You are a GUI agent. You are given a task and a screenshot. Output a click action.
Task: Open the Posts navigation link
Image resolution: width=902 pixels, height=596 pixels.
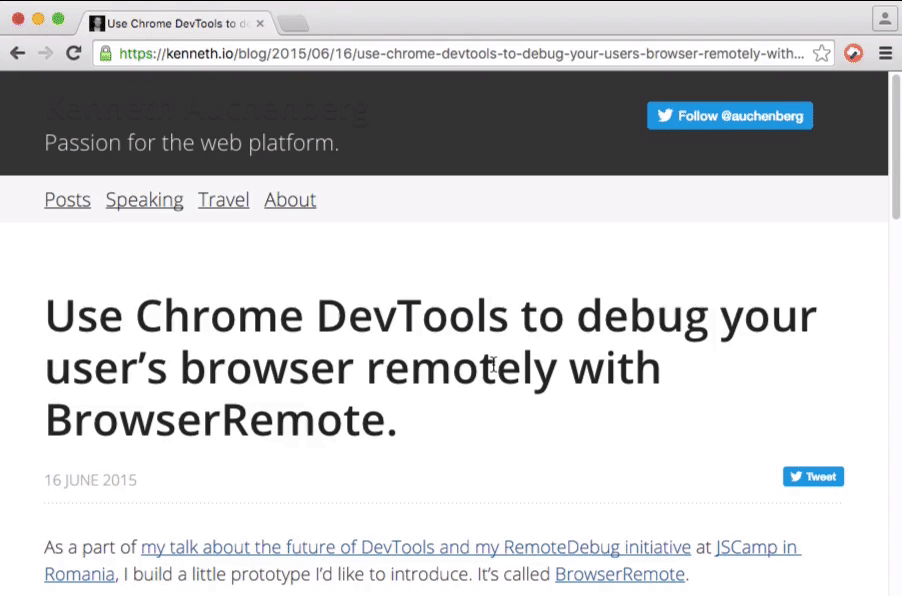[67, 200]
